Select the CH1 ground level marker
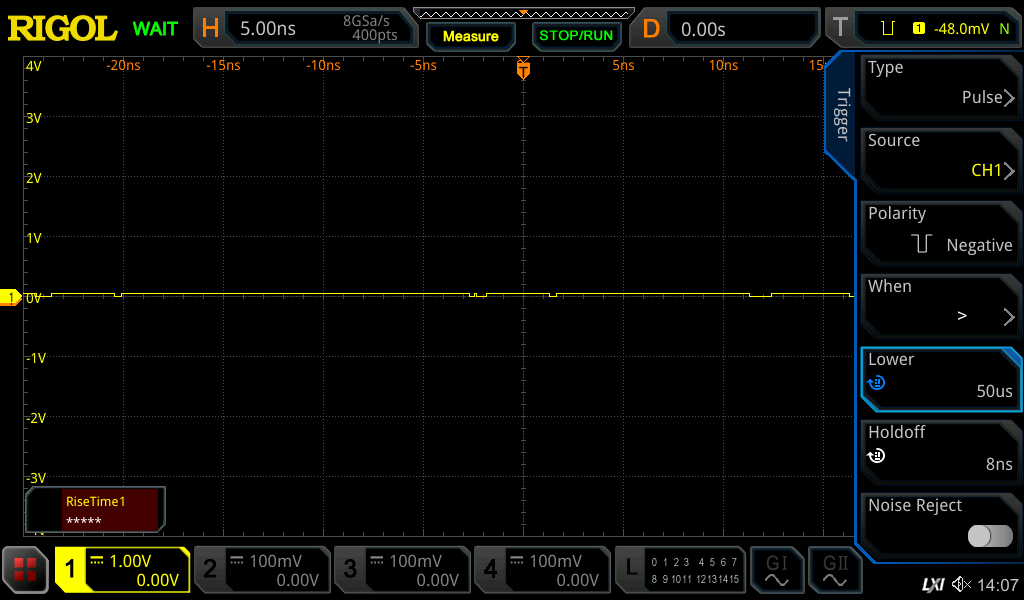The image size is (1024, 600). point(10,297)
